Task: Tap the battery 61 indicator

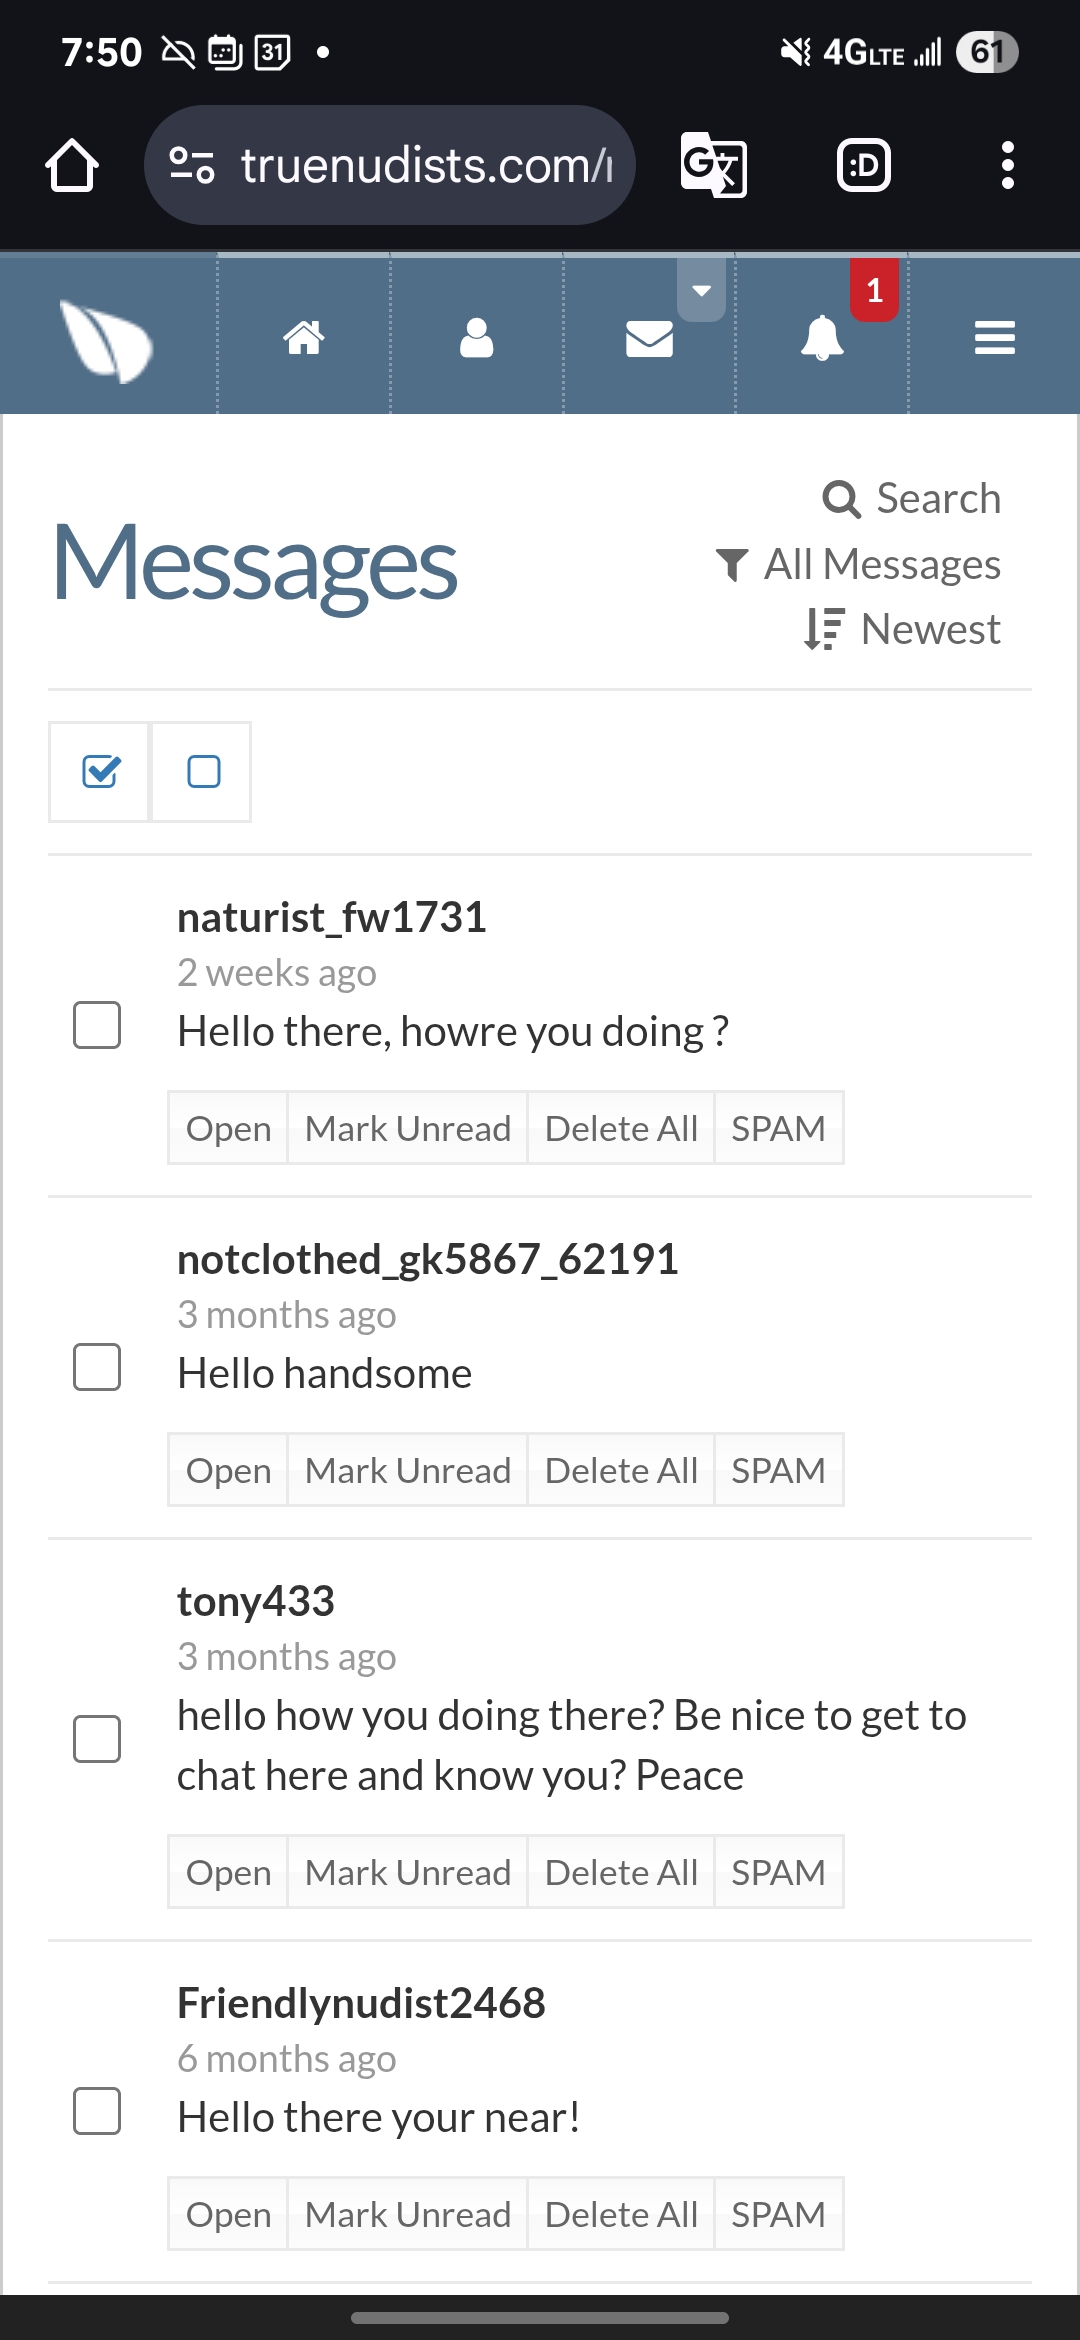Action: [x=987, y=52]
